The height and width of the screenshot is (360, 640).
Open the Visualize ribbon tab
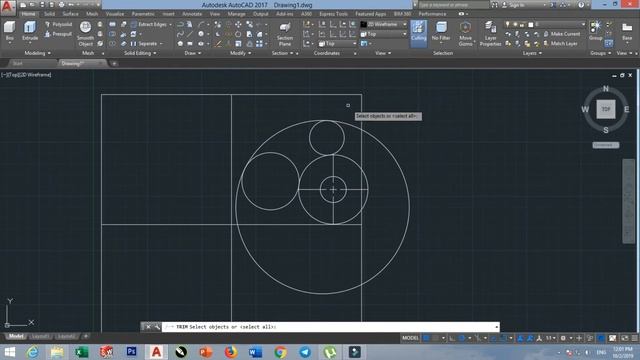[x=115, y=14]
